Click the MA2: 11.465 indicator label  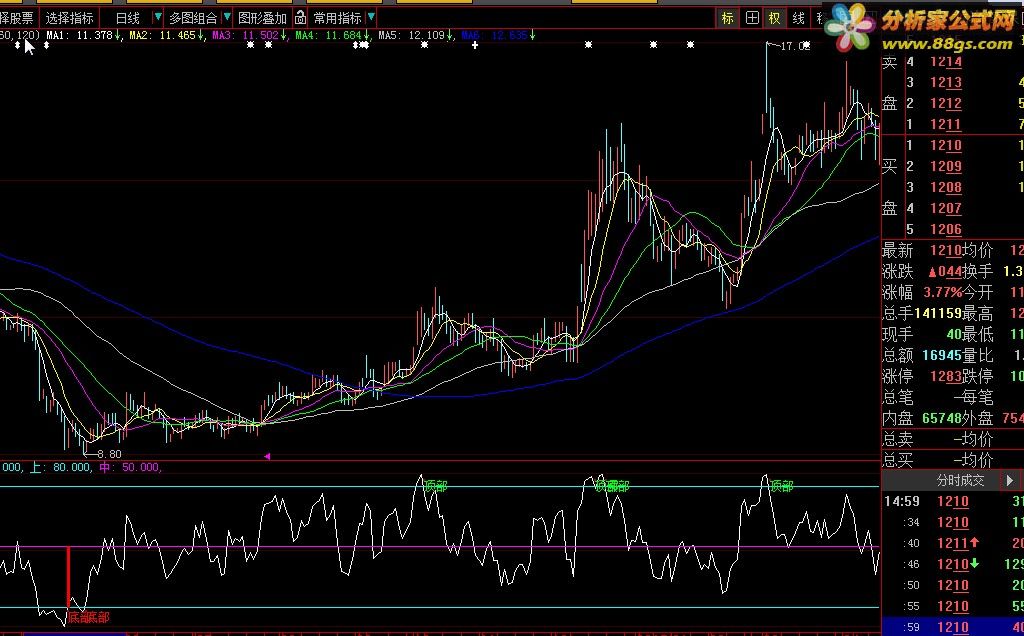click(x=166, y=35)
